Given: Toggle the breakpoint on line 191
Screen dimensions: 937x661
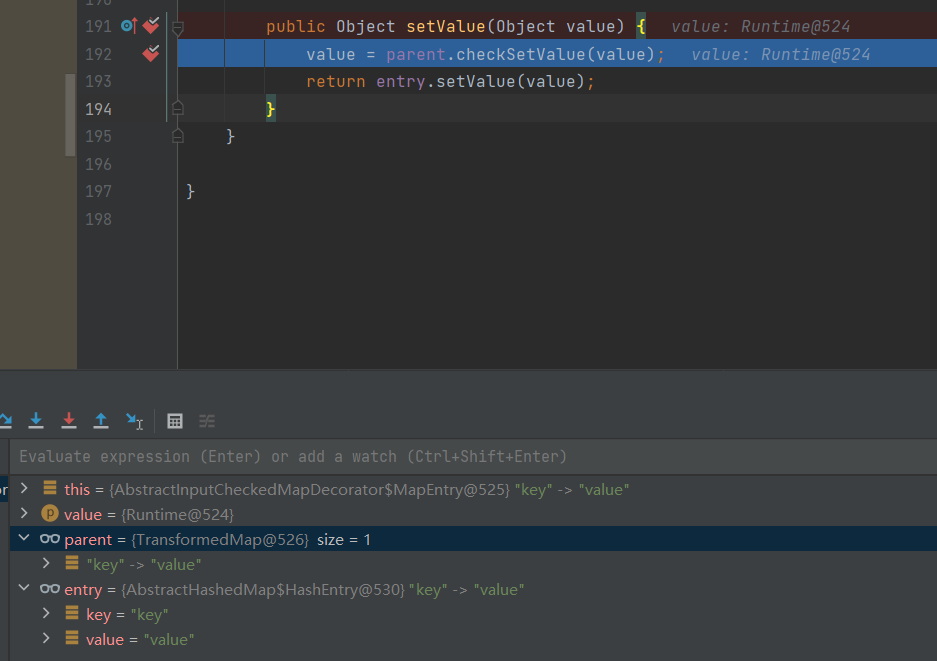Looking at the screenshot, I should pyautogui.click(x=151, y=26).
